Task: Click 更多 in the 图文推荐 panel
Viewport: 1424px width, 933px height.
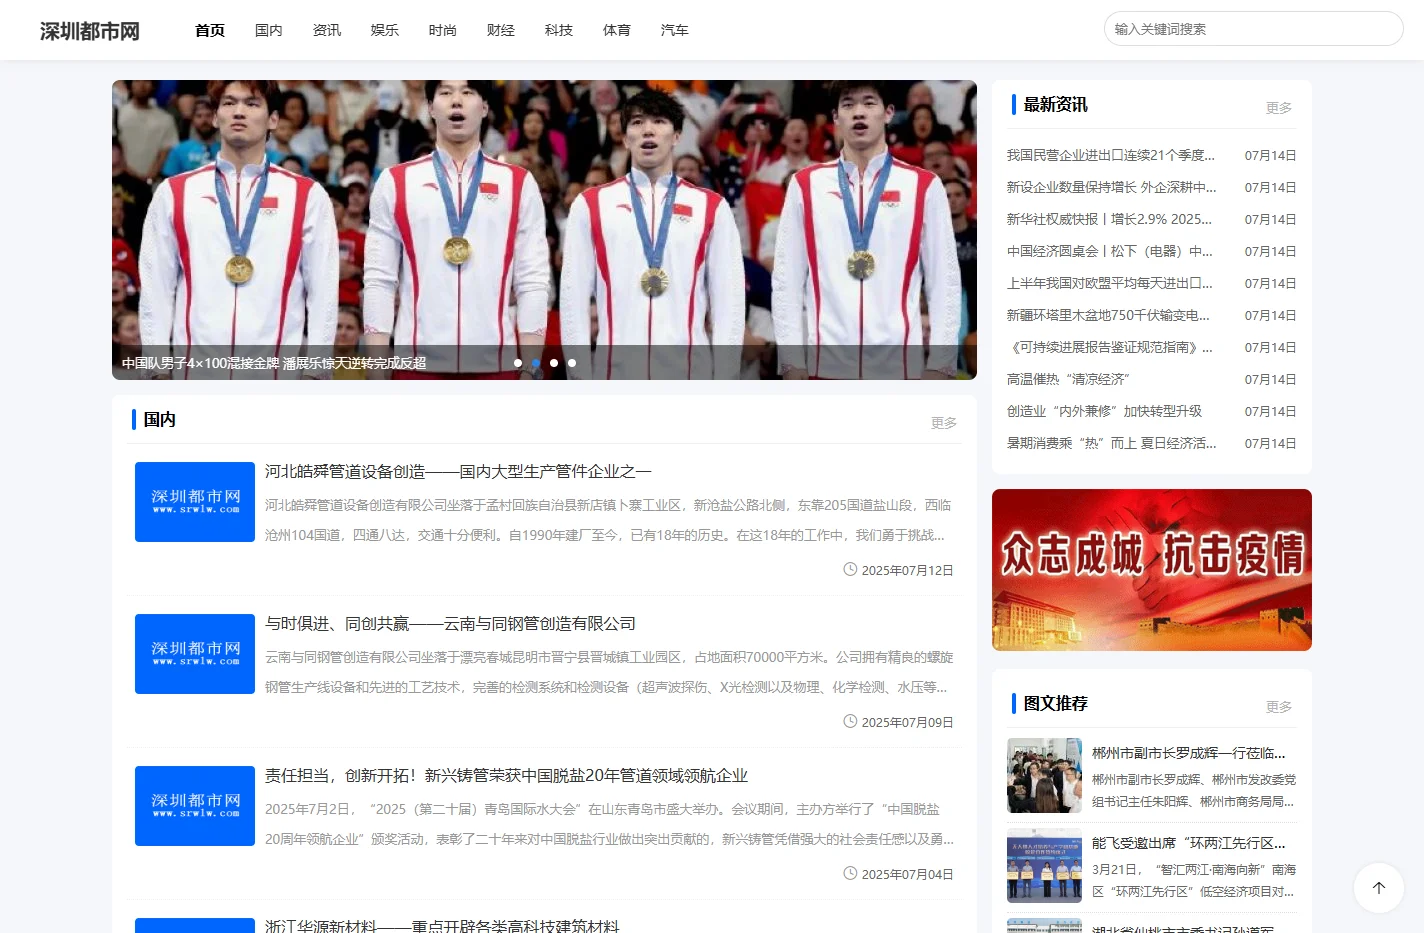Action: click(x=1279, y=706)
